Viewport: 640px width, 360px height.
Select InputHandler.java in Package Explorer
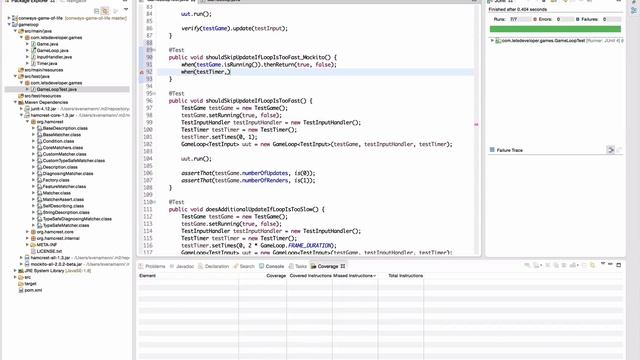click(54, 57)
